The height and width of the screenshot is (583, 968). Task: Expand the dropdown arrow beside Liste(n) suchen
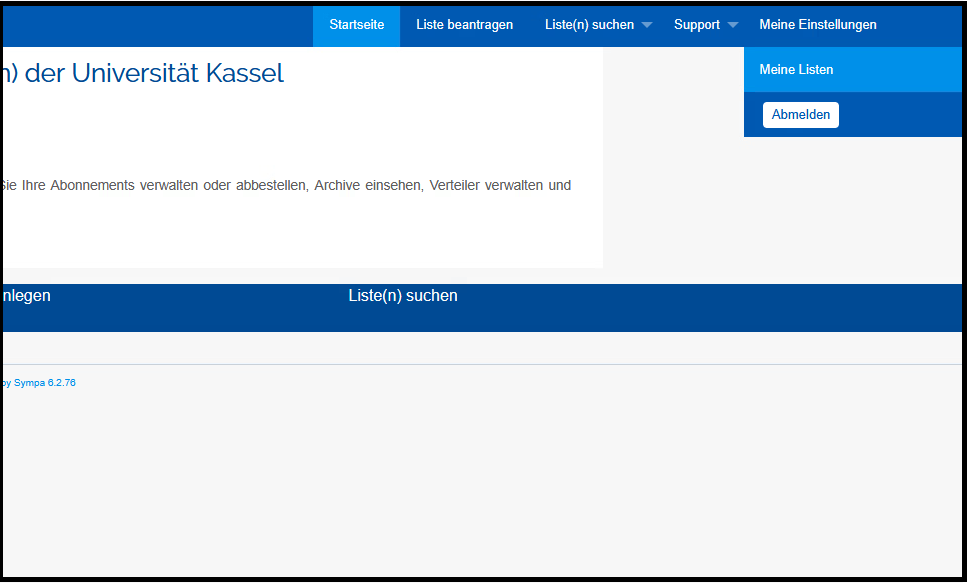(646, 25)
